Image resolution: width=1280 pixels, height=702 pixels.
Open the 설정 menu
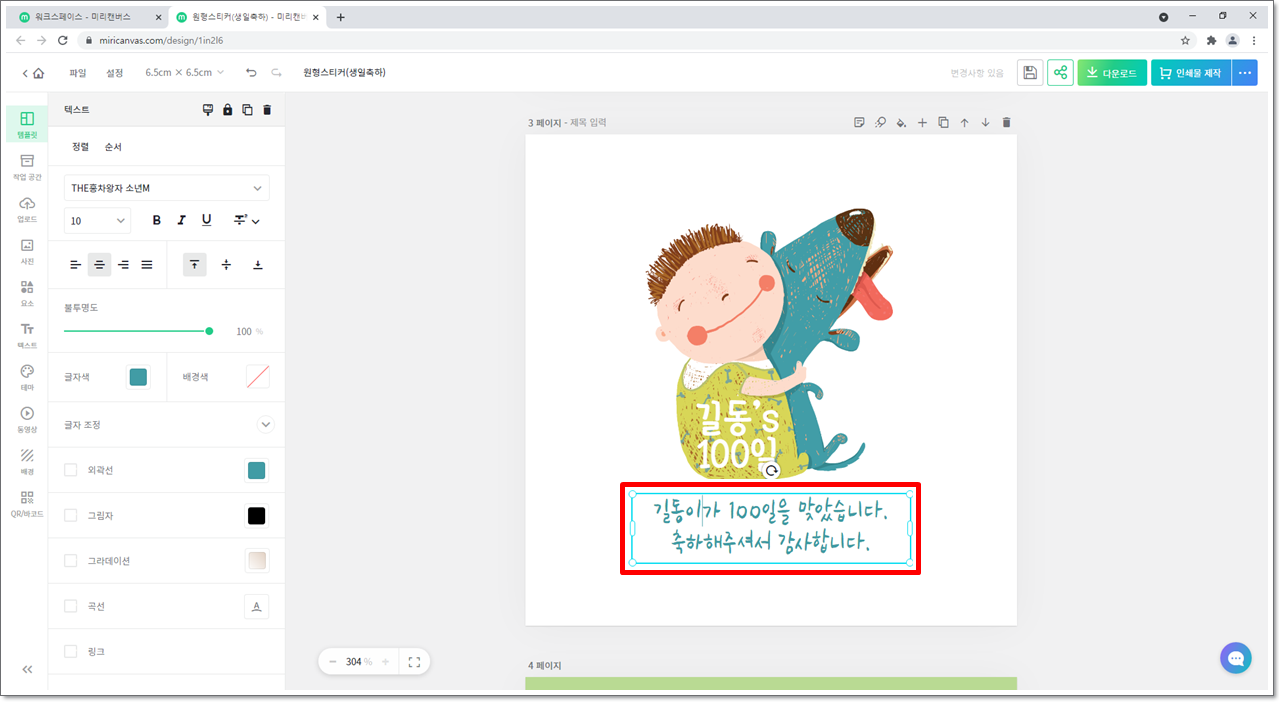click(x=115, y=73)
